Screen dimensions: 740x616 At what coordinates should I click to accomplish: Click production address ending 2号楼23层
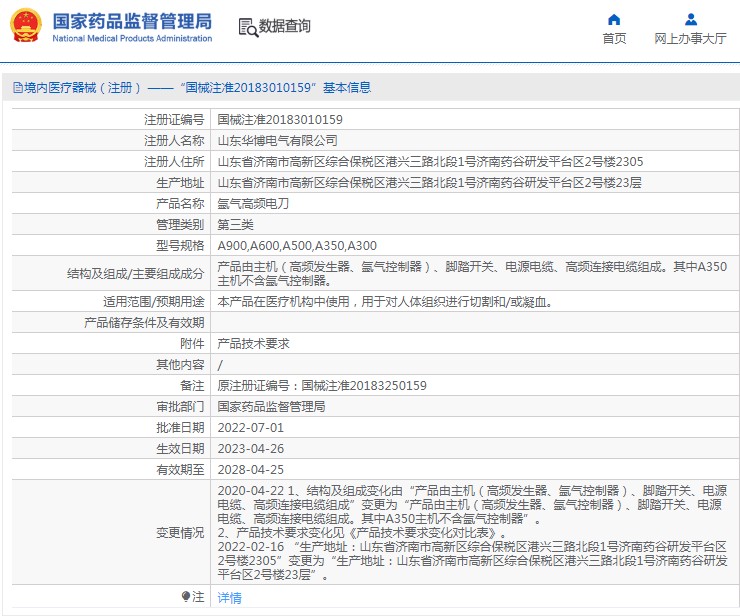coord(429,182)
